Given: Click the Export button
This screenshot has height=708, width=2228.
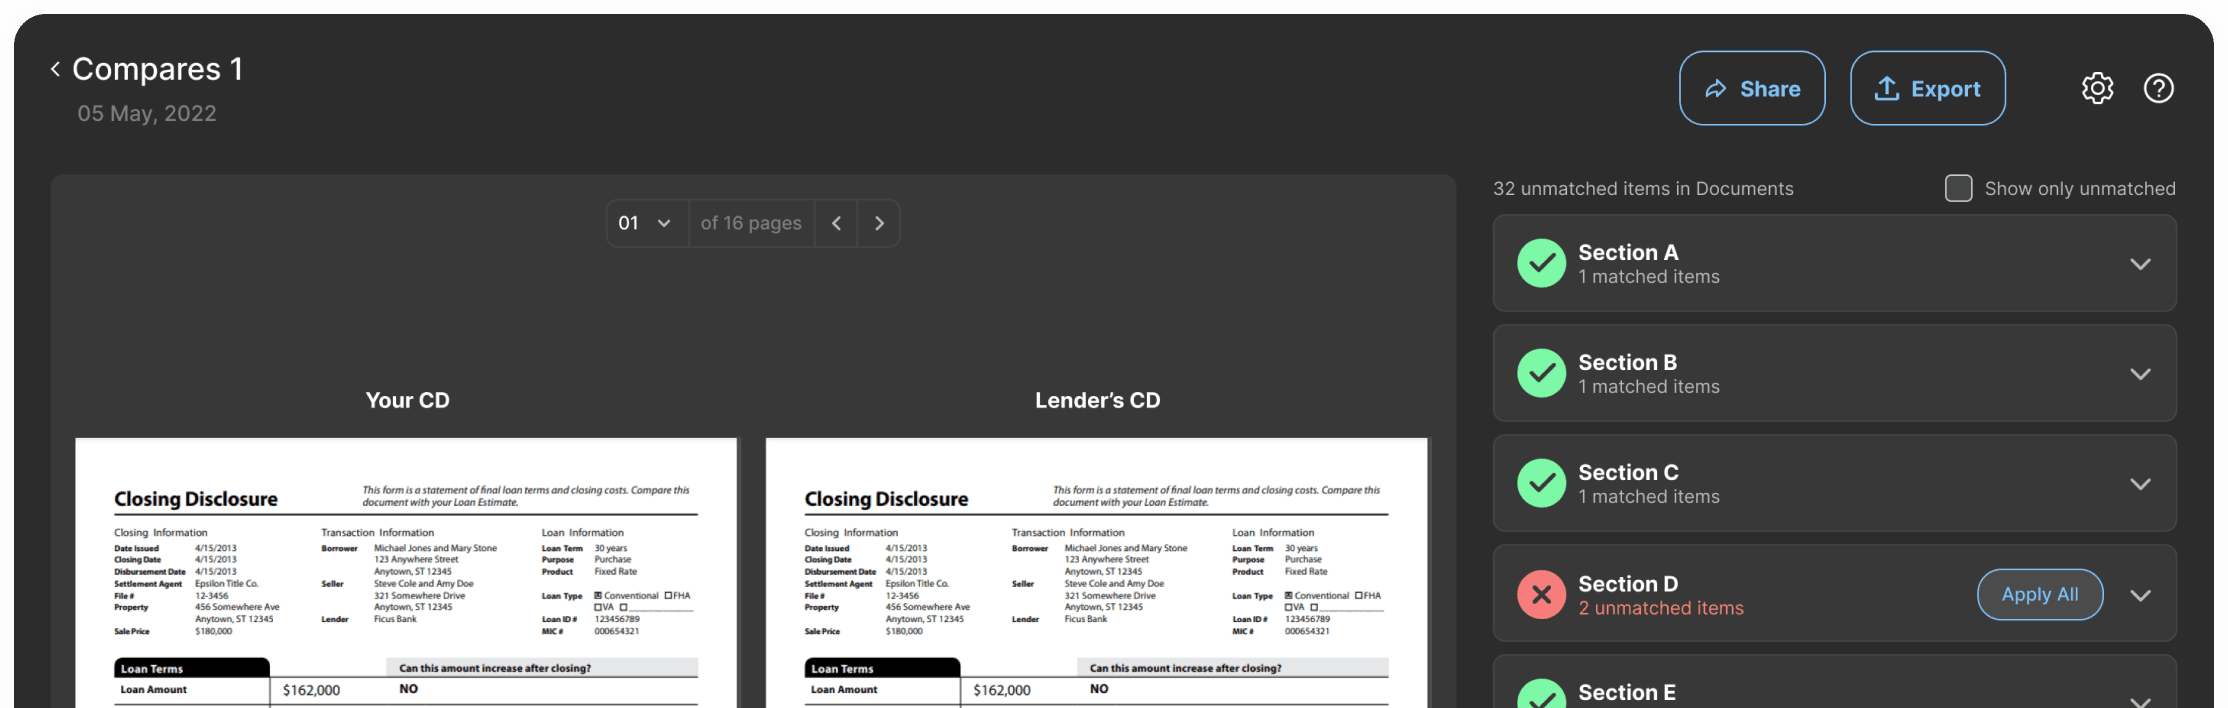Looking at the screenshot, I should coord(1927,88).
